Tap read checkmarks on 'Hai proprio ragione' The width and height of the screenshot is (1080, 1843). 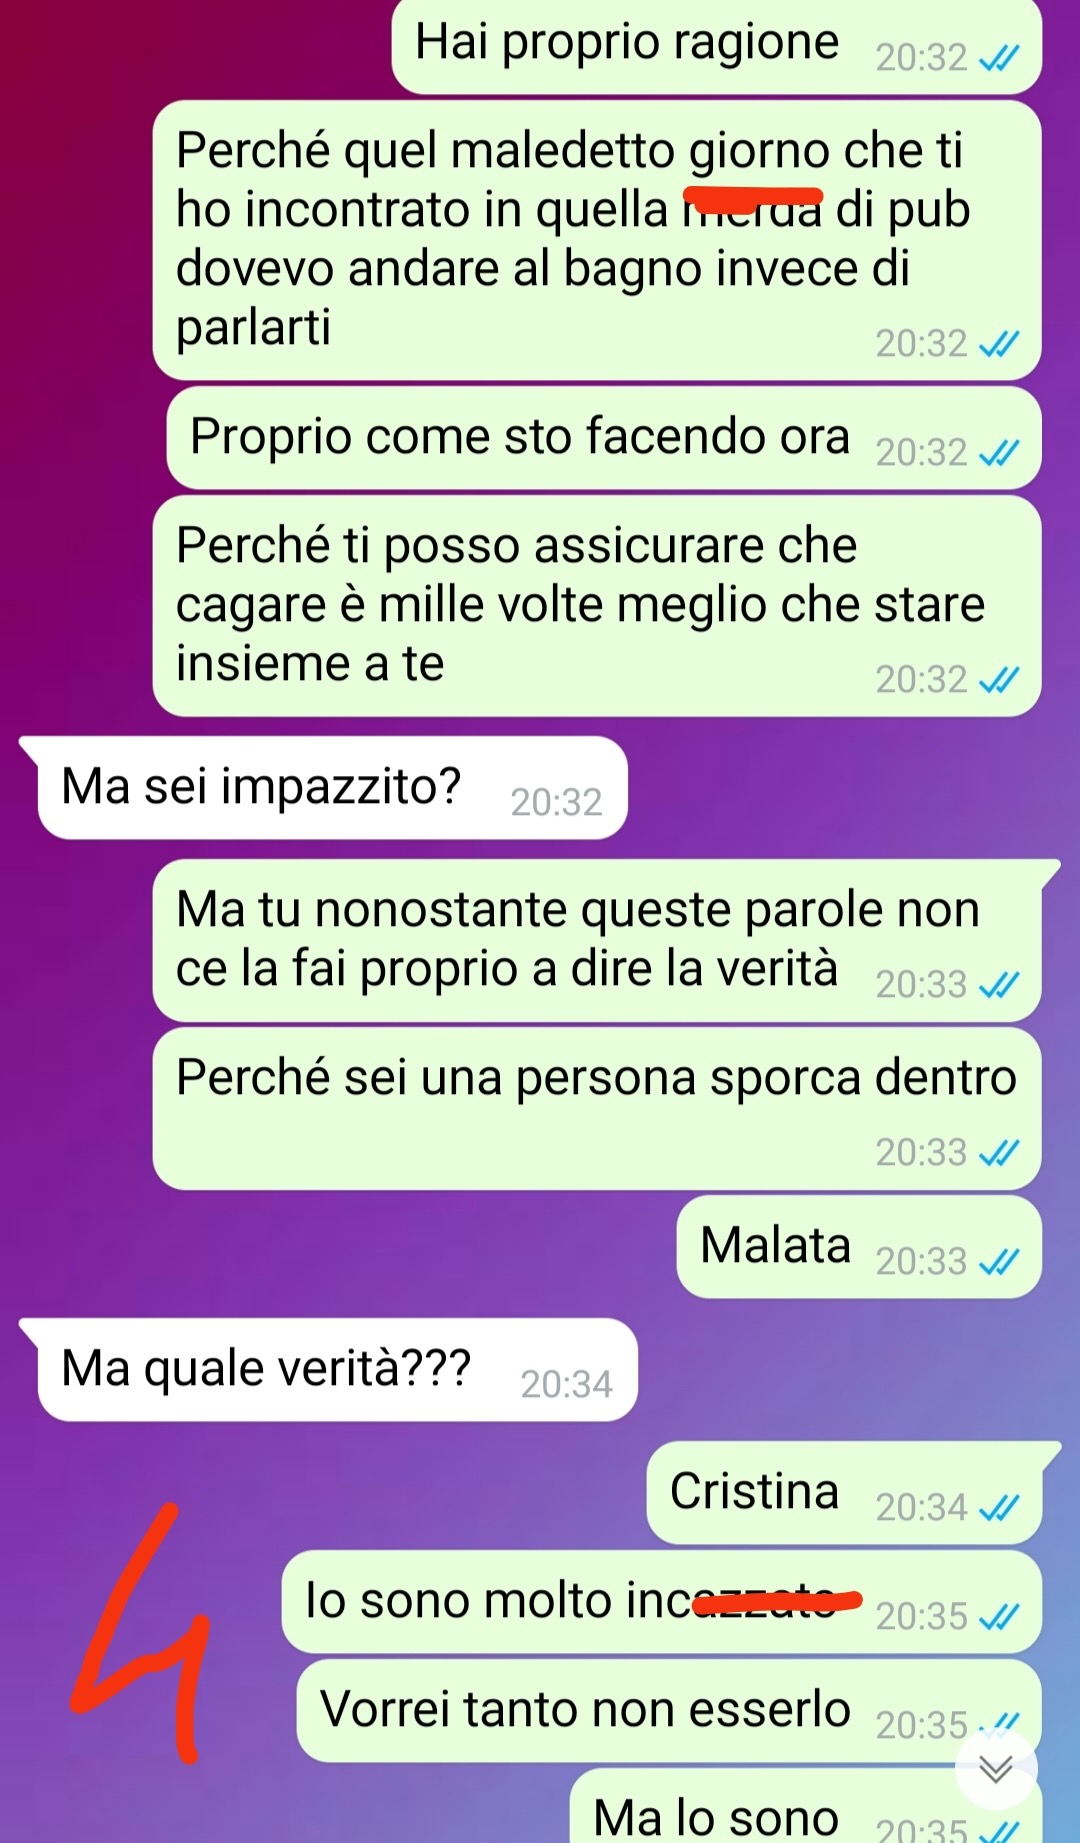tap(999, 59)
